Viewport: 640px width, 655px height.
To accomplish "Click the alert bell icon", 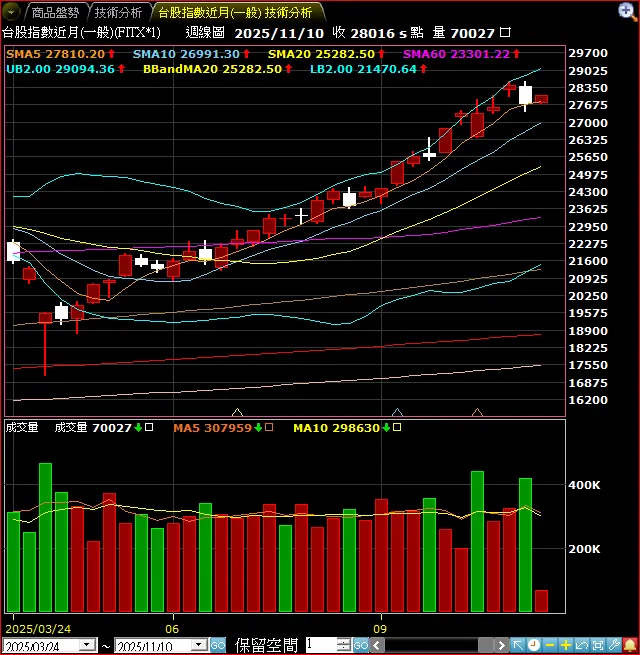I will 630,645.
